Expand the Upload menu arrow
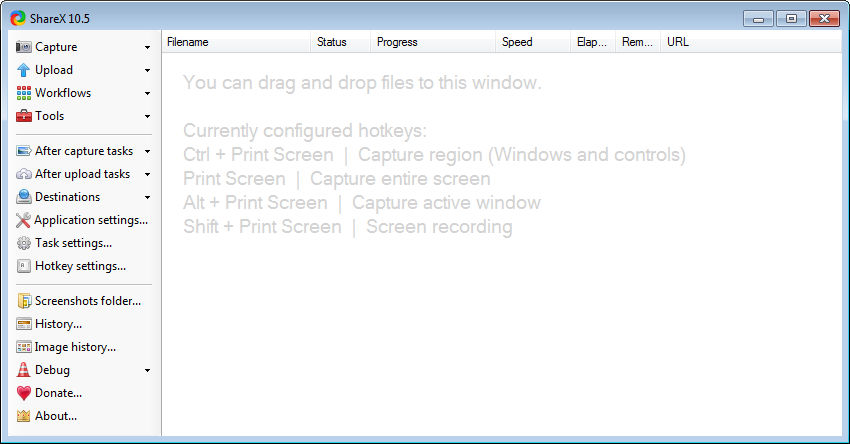This screenshot has height=444, width=850. pos(147,70)
